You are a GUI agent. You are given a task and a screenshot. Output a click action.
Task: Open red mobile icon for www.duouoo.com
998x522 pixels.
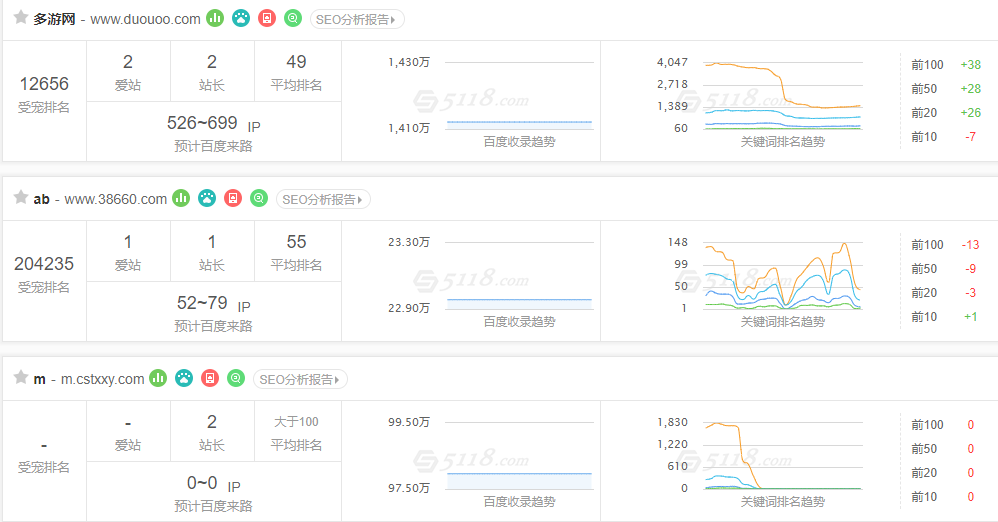click(x=267, y=18)
